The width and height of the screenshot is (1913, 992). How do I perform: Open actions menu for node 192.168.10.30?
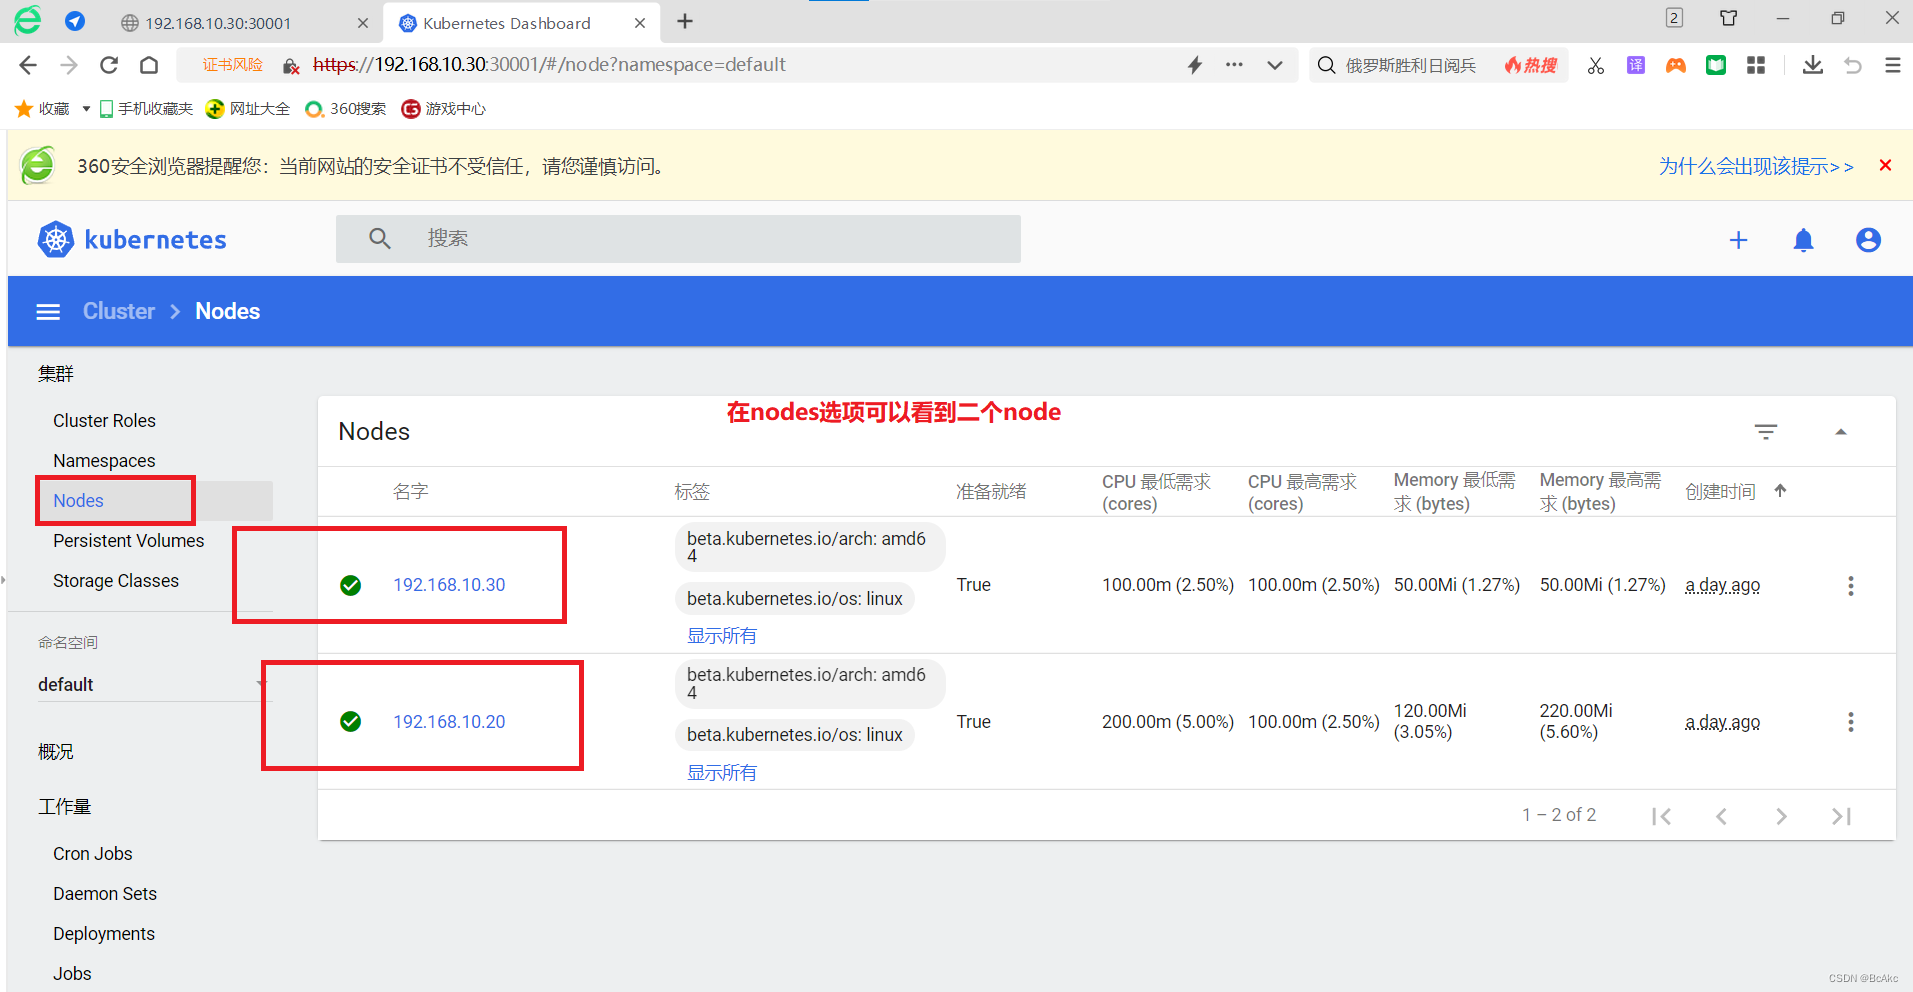[x=1850, y=586]
